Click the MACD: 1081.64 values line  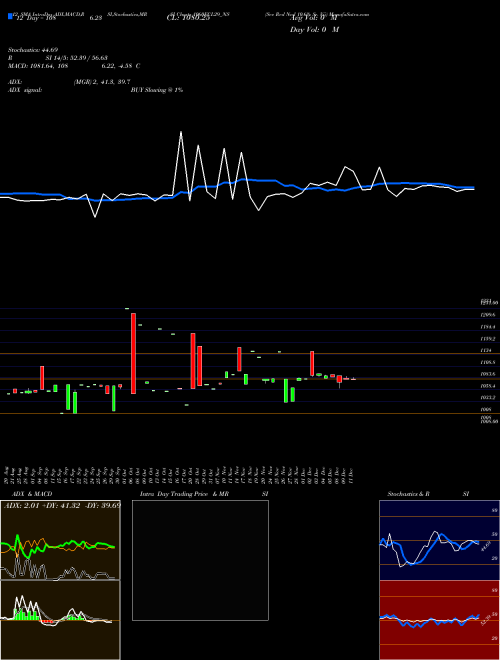point(74,66)
